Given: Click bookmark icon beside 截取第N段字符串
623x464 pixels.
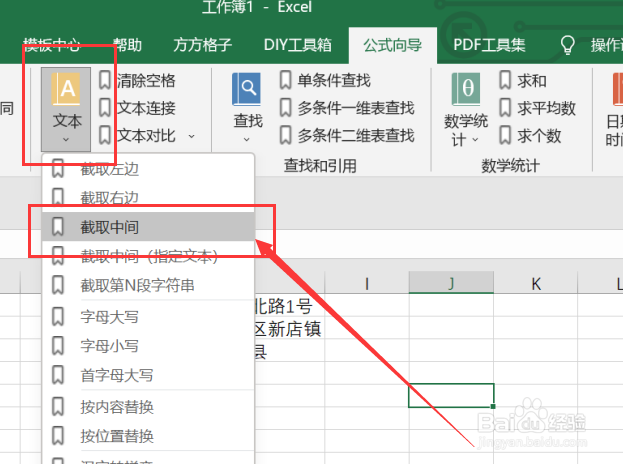Looking at the screenshot, I should [x=58, y=285].
